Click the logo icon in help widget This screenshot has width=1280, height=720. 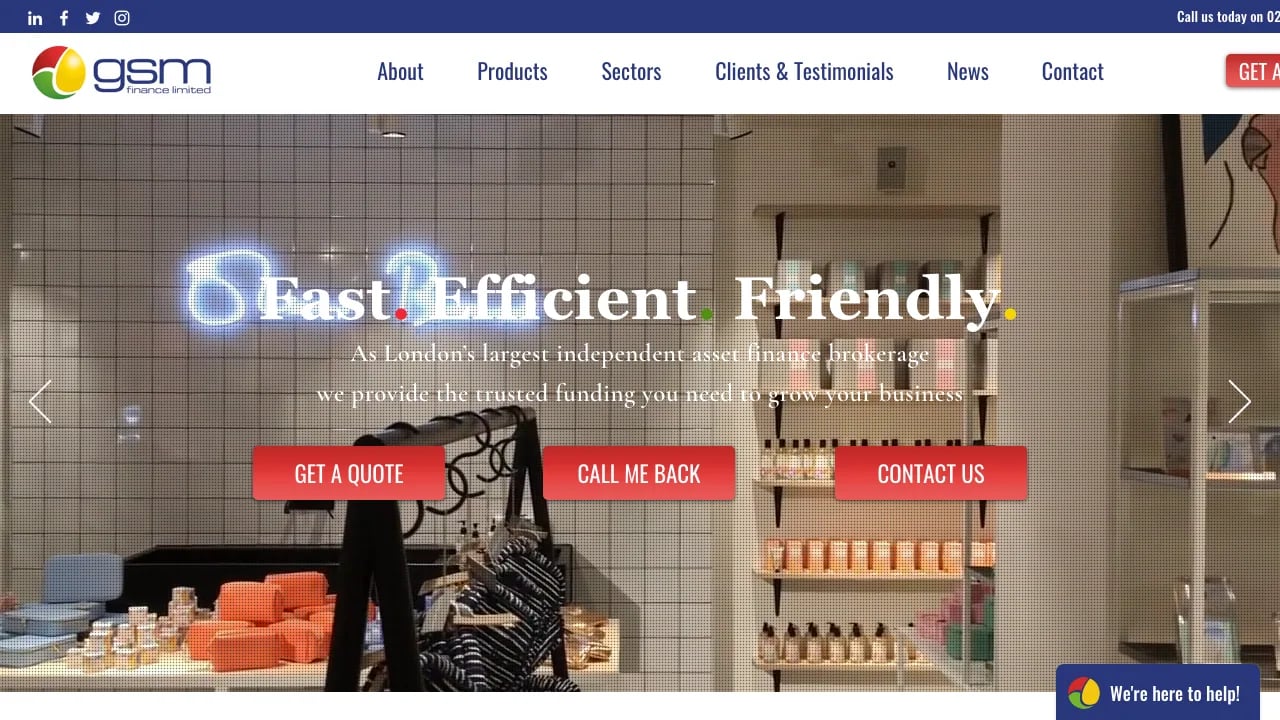click(x=1084, y=693)
